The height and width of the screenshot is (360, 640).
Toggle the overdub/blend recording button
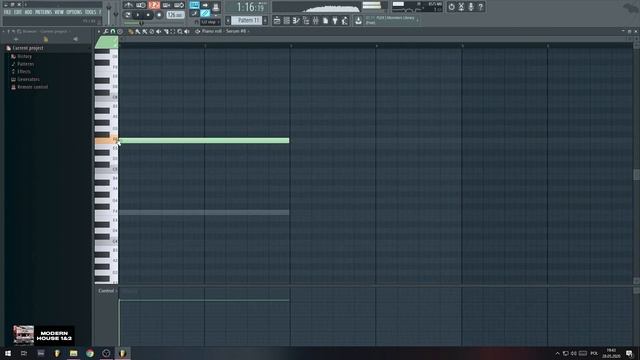[x=166, y=5]
